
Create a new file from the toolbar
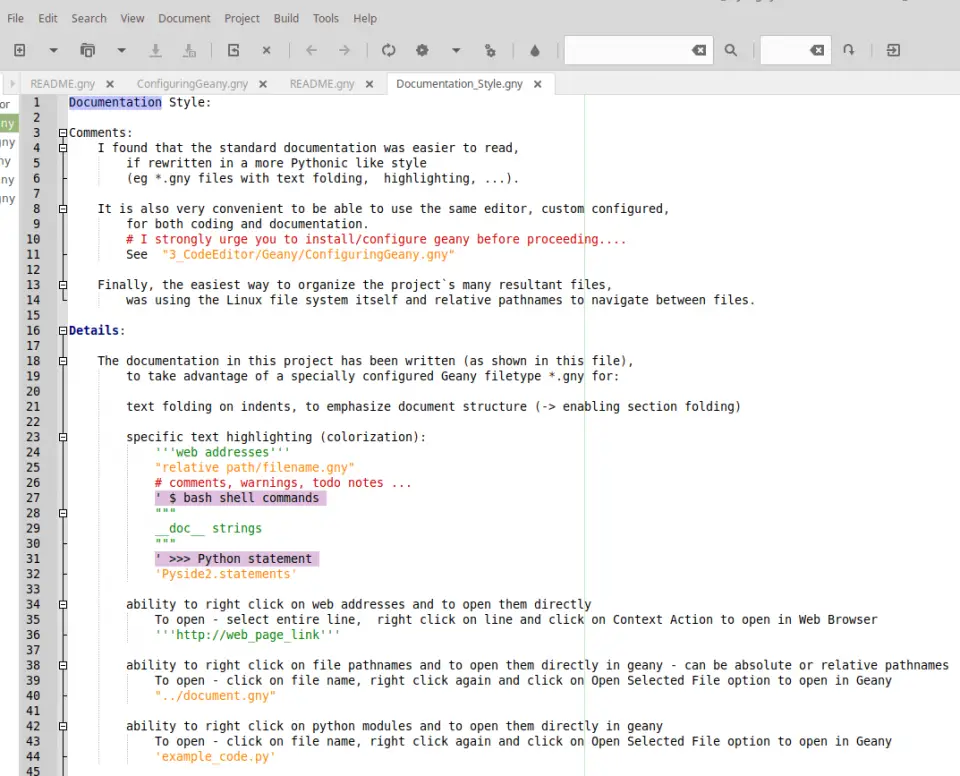click(x=20, y=50)
